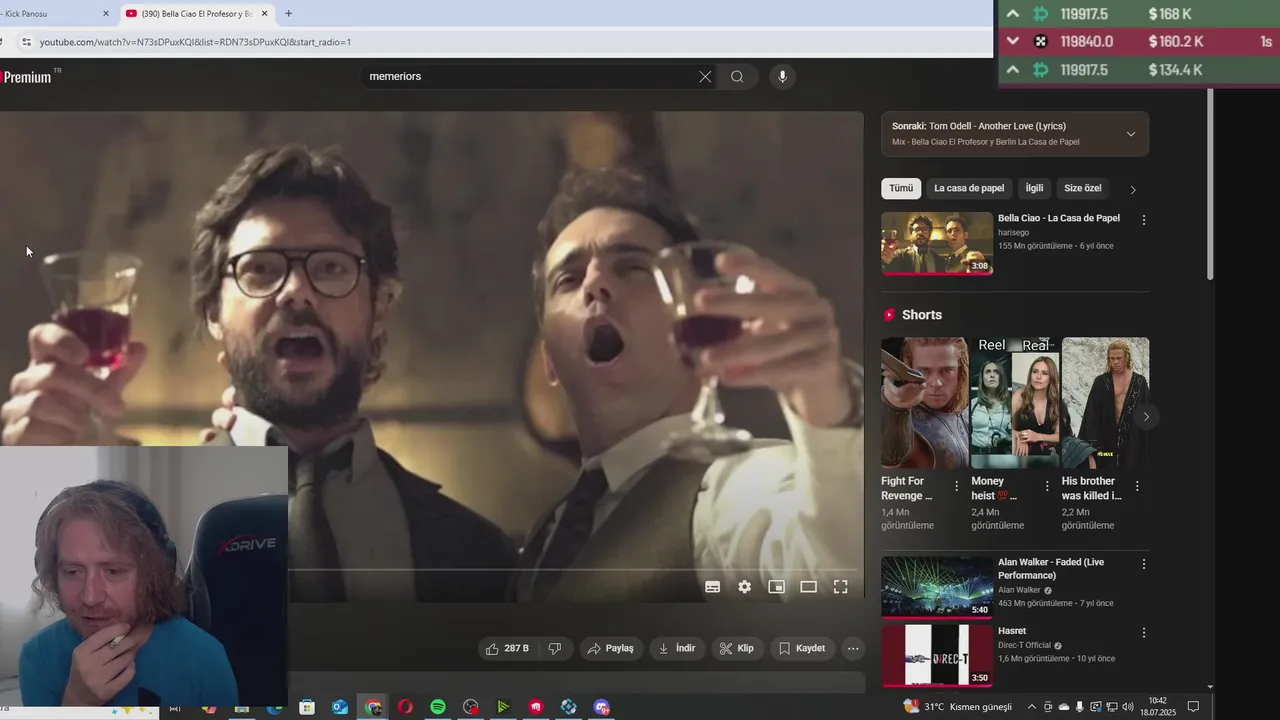Click the İndir download button
Image resolution: width=1280 pixels, height=720 pixels.
pos(676,648)
